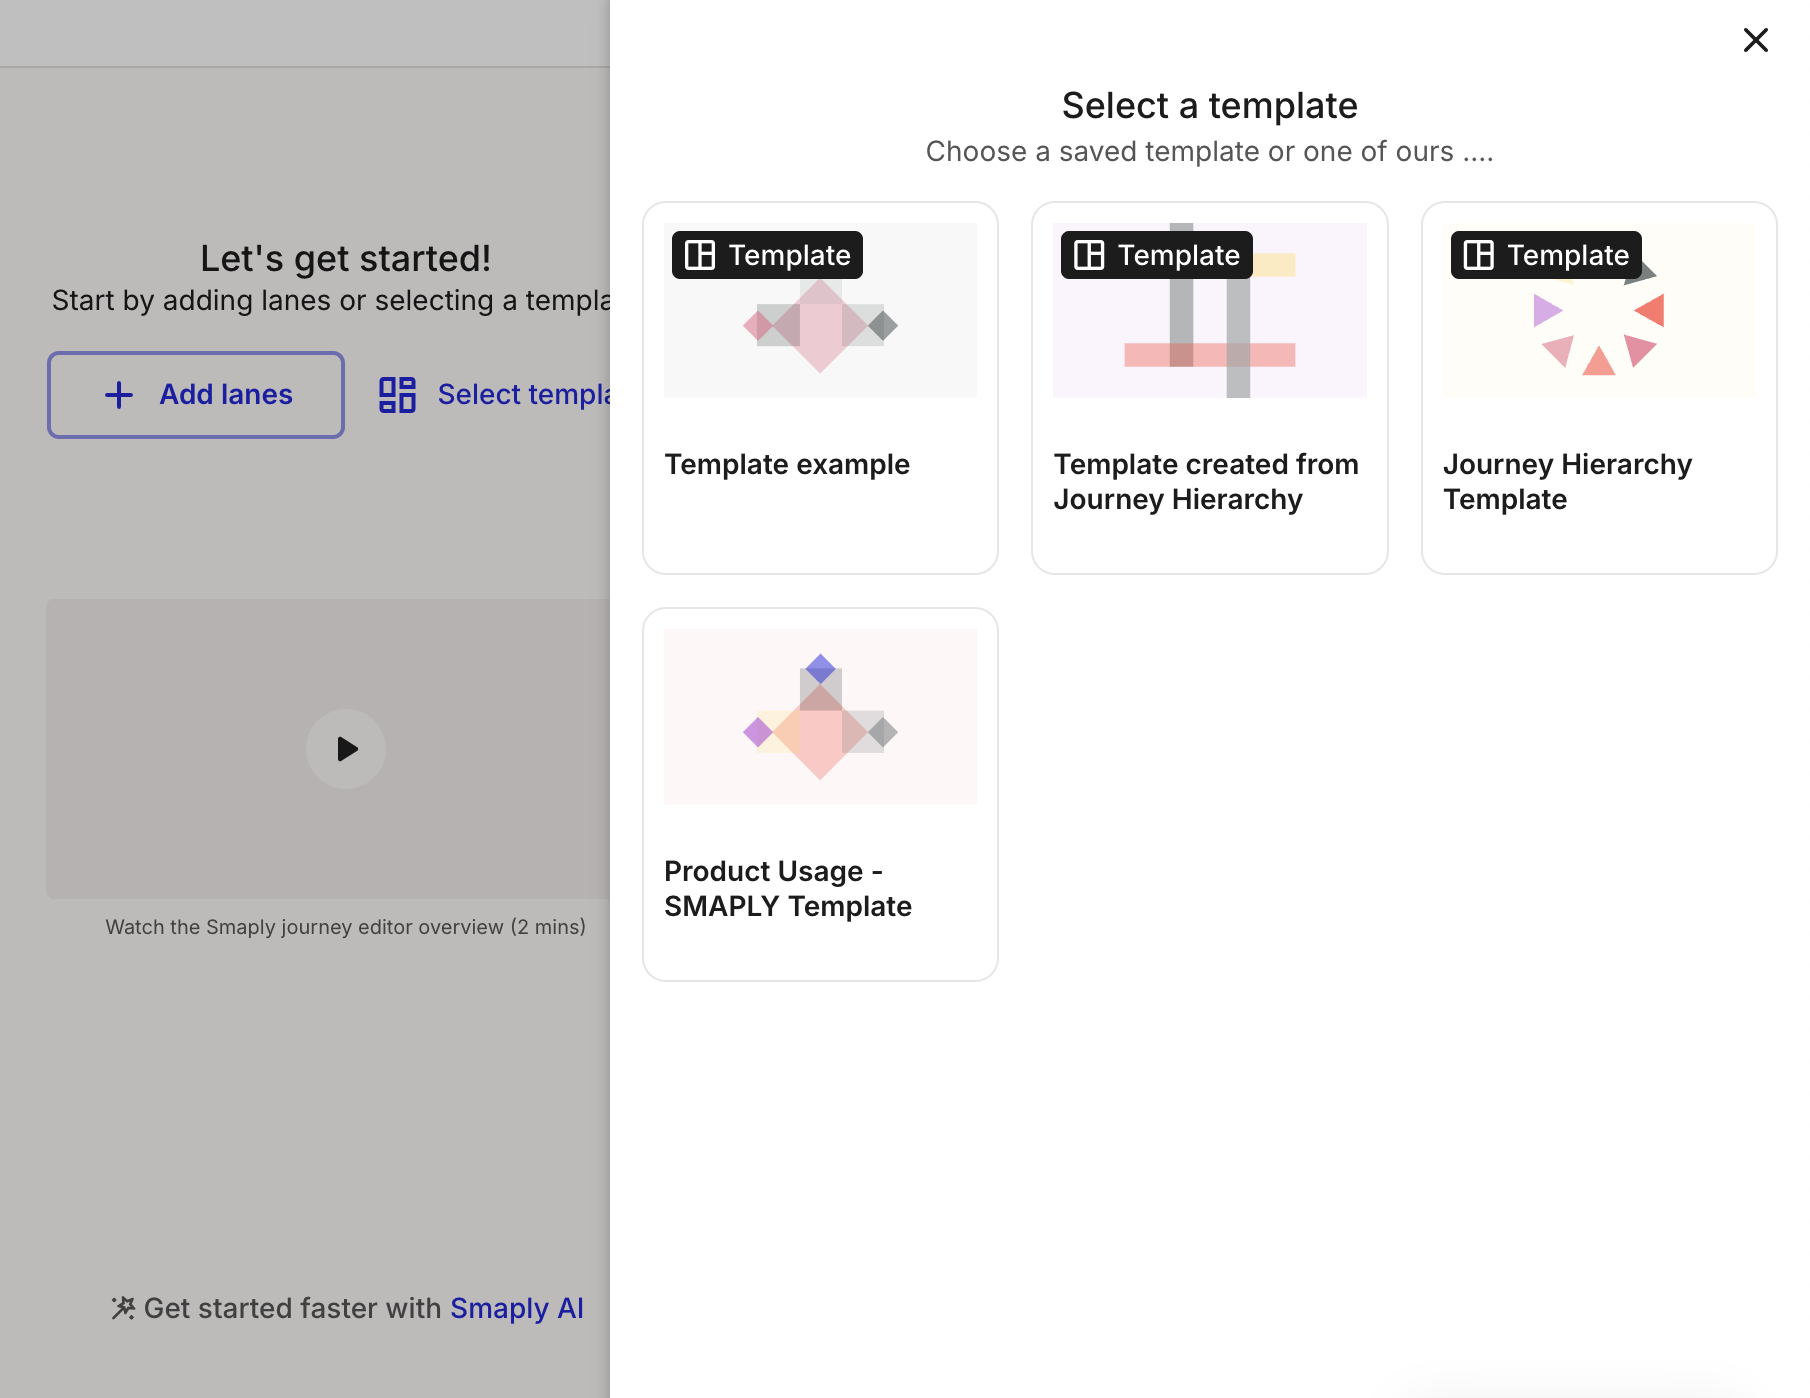Screen dimensions: 1810x1398
Task: Click Template badge on Journey Hierarchy Template card
Action: tap(1545, 255)
